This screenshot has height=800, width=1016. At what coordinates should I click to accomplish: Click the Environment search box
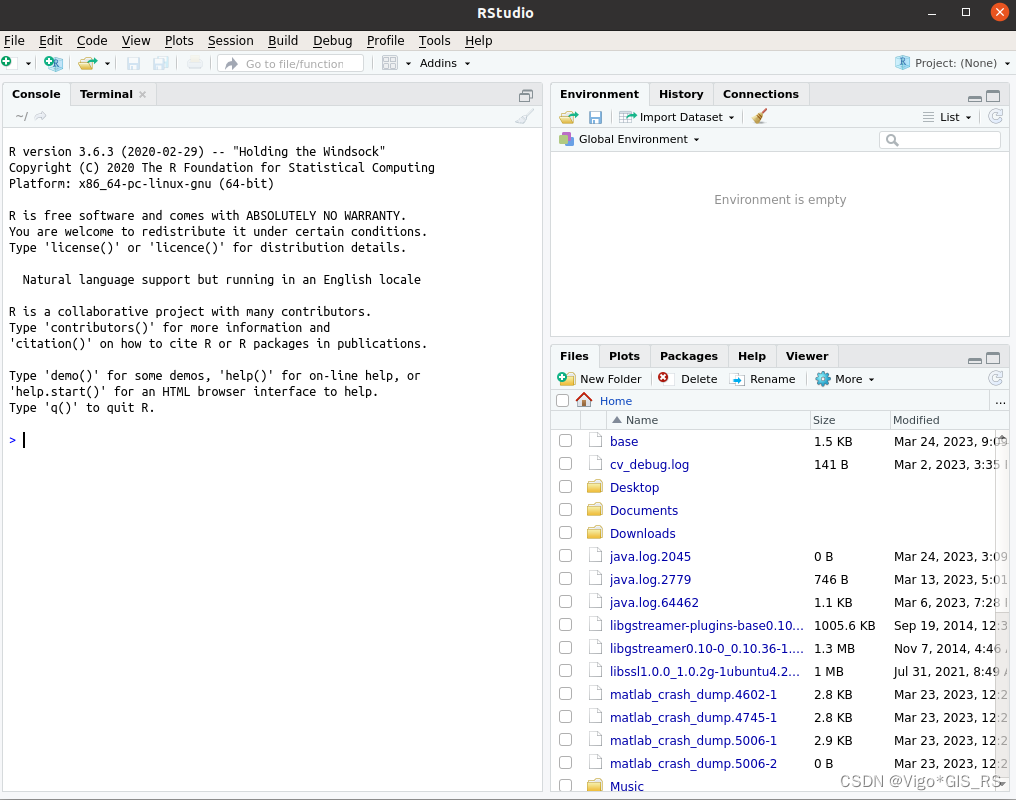940,140
